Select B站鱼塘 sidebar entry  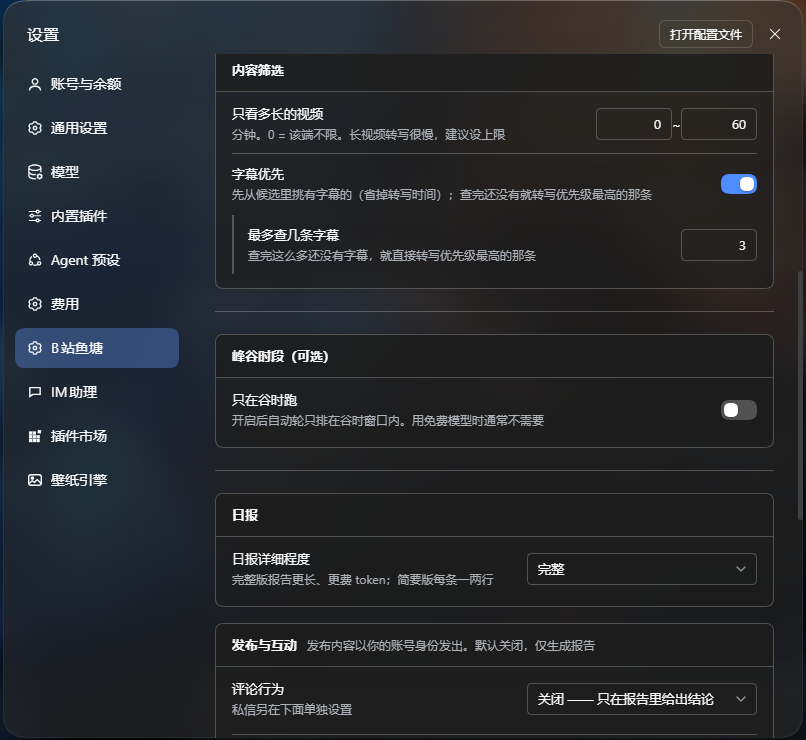tap(97, 348)
